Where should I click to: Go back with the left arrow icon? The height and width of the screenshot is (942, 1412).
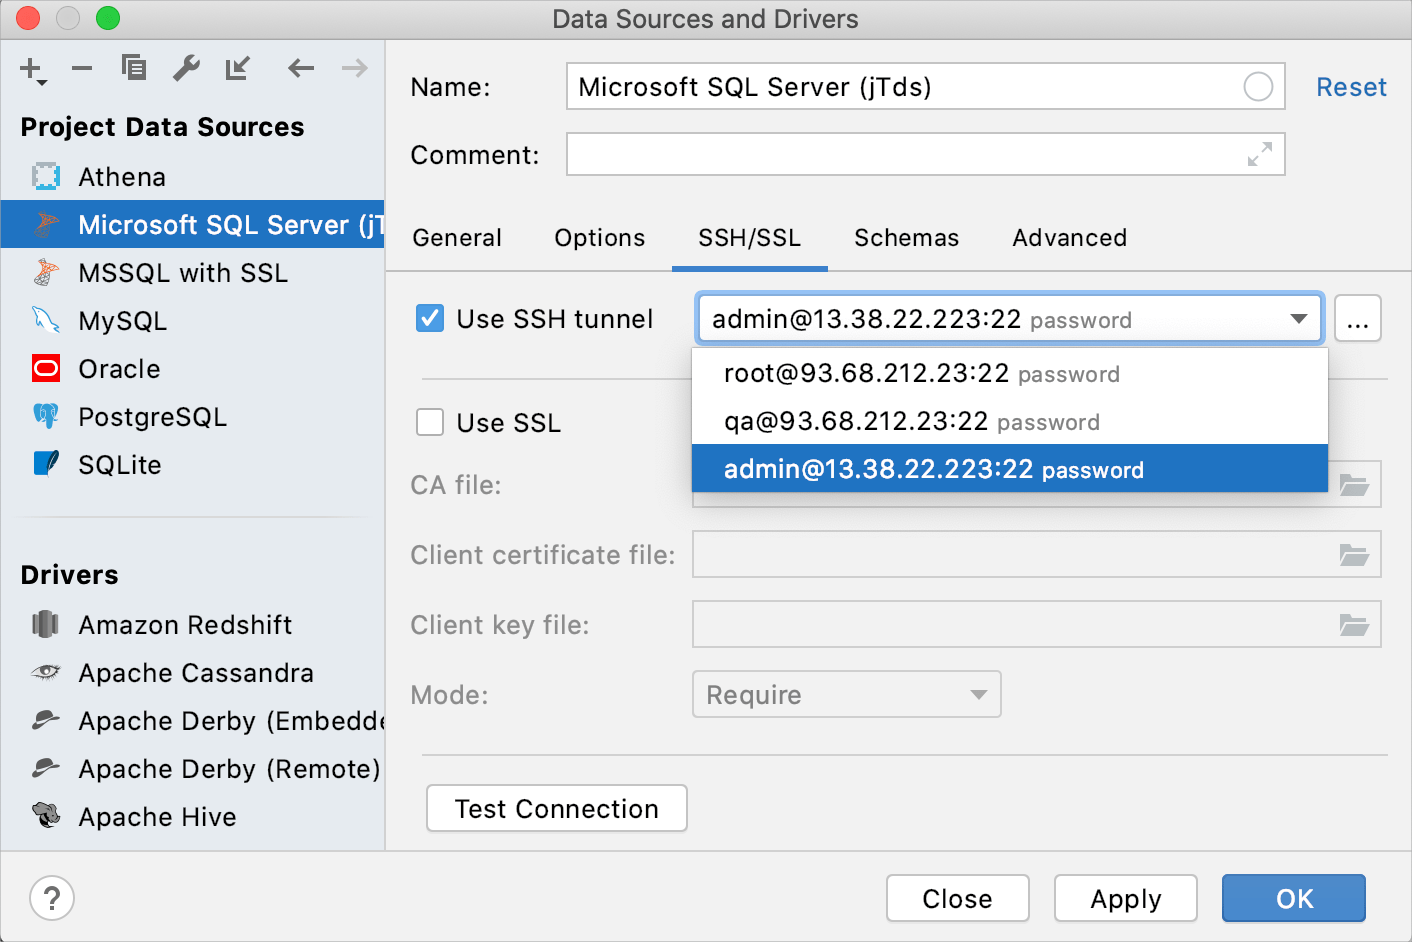coord(301,68)
